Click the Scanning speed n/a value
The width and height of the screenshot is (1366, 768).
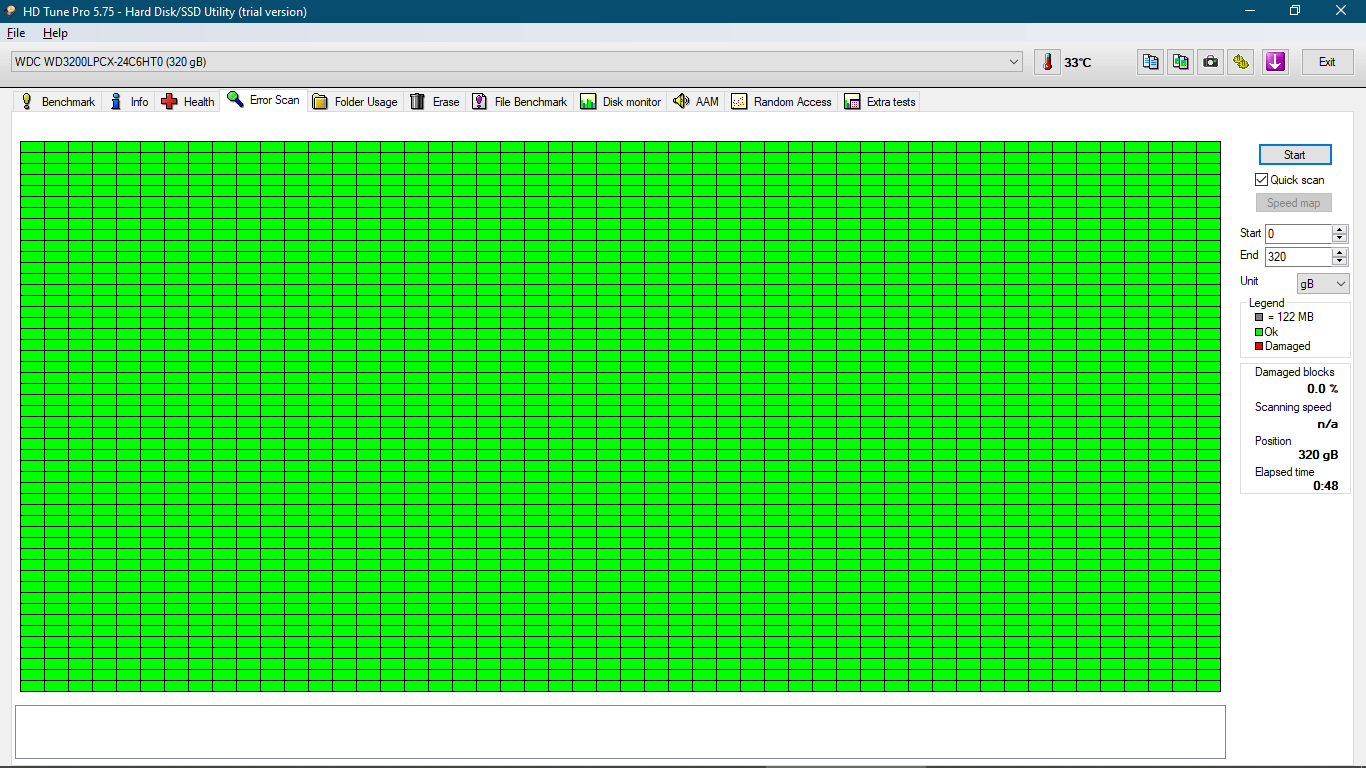[1328, 424]
